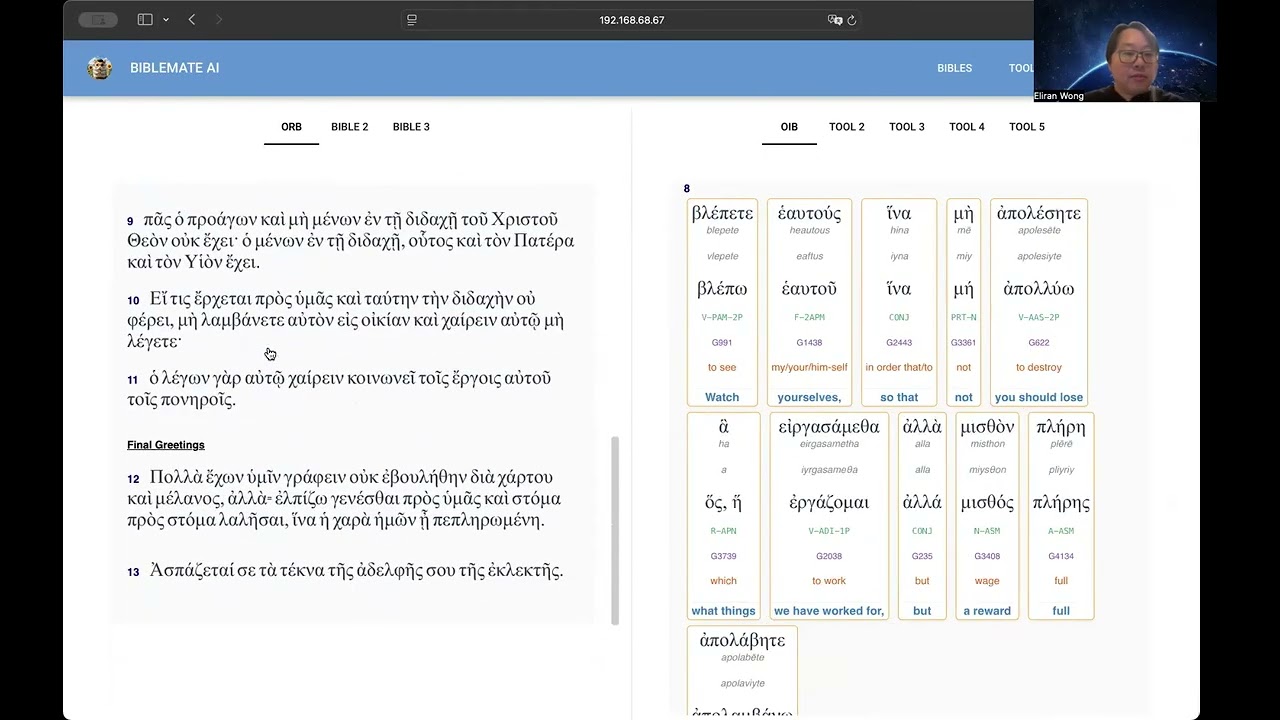Click verse number 9 in Greek text
The width and height of the screenshot is (1280, 720).
tap(130, 221)
